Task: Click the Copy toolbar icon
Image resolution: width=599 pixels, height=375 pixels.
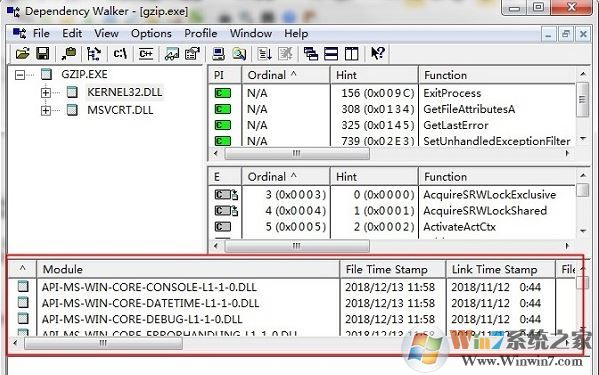Action: click(x=69, y=53)
